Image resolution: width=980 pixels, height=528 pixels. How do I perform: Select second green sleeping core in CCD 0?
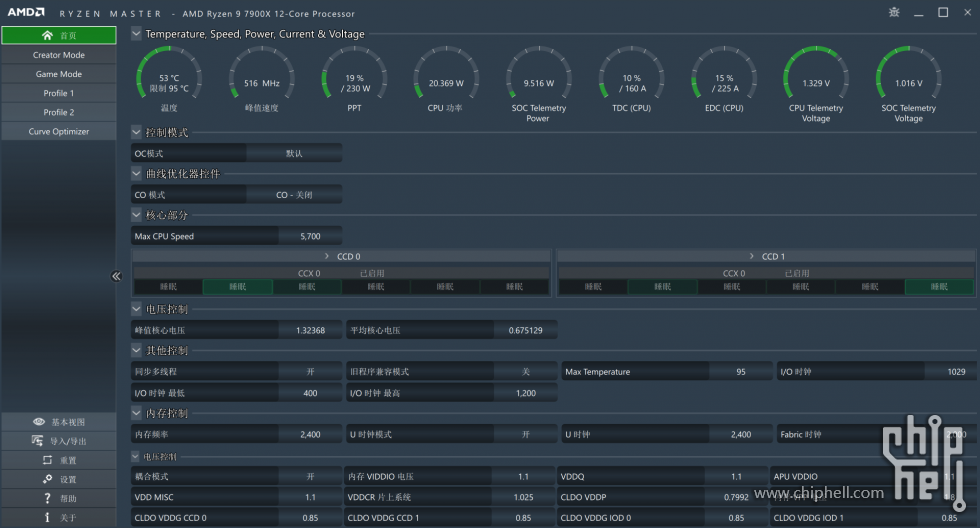point(307,287)
